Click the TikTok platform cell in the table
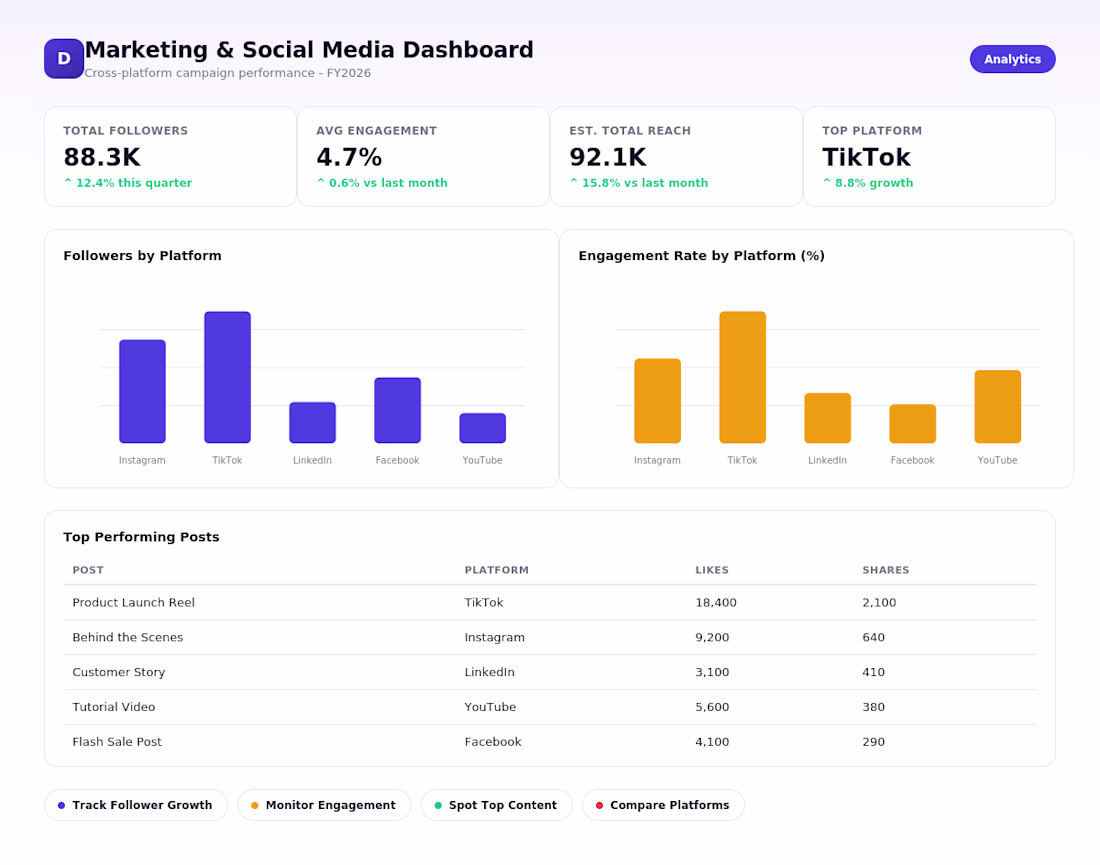Viewport: 1100px width, 865px height. click(x=484, y=603)
